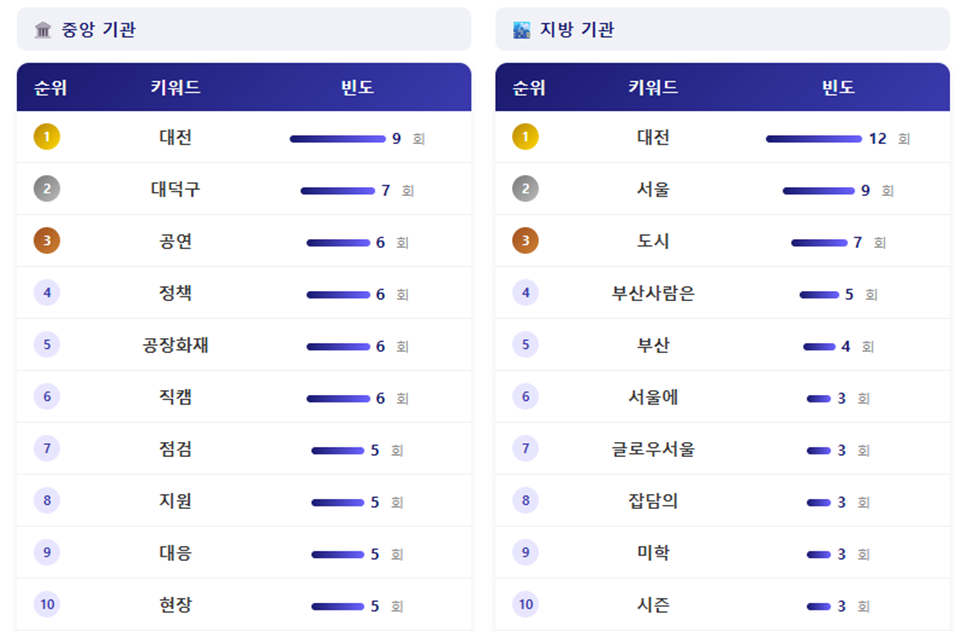Screen dimensions: 962x632
Task: Click the rank 10 badge beside 현장
Action: (x=47, y=605)
